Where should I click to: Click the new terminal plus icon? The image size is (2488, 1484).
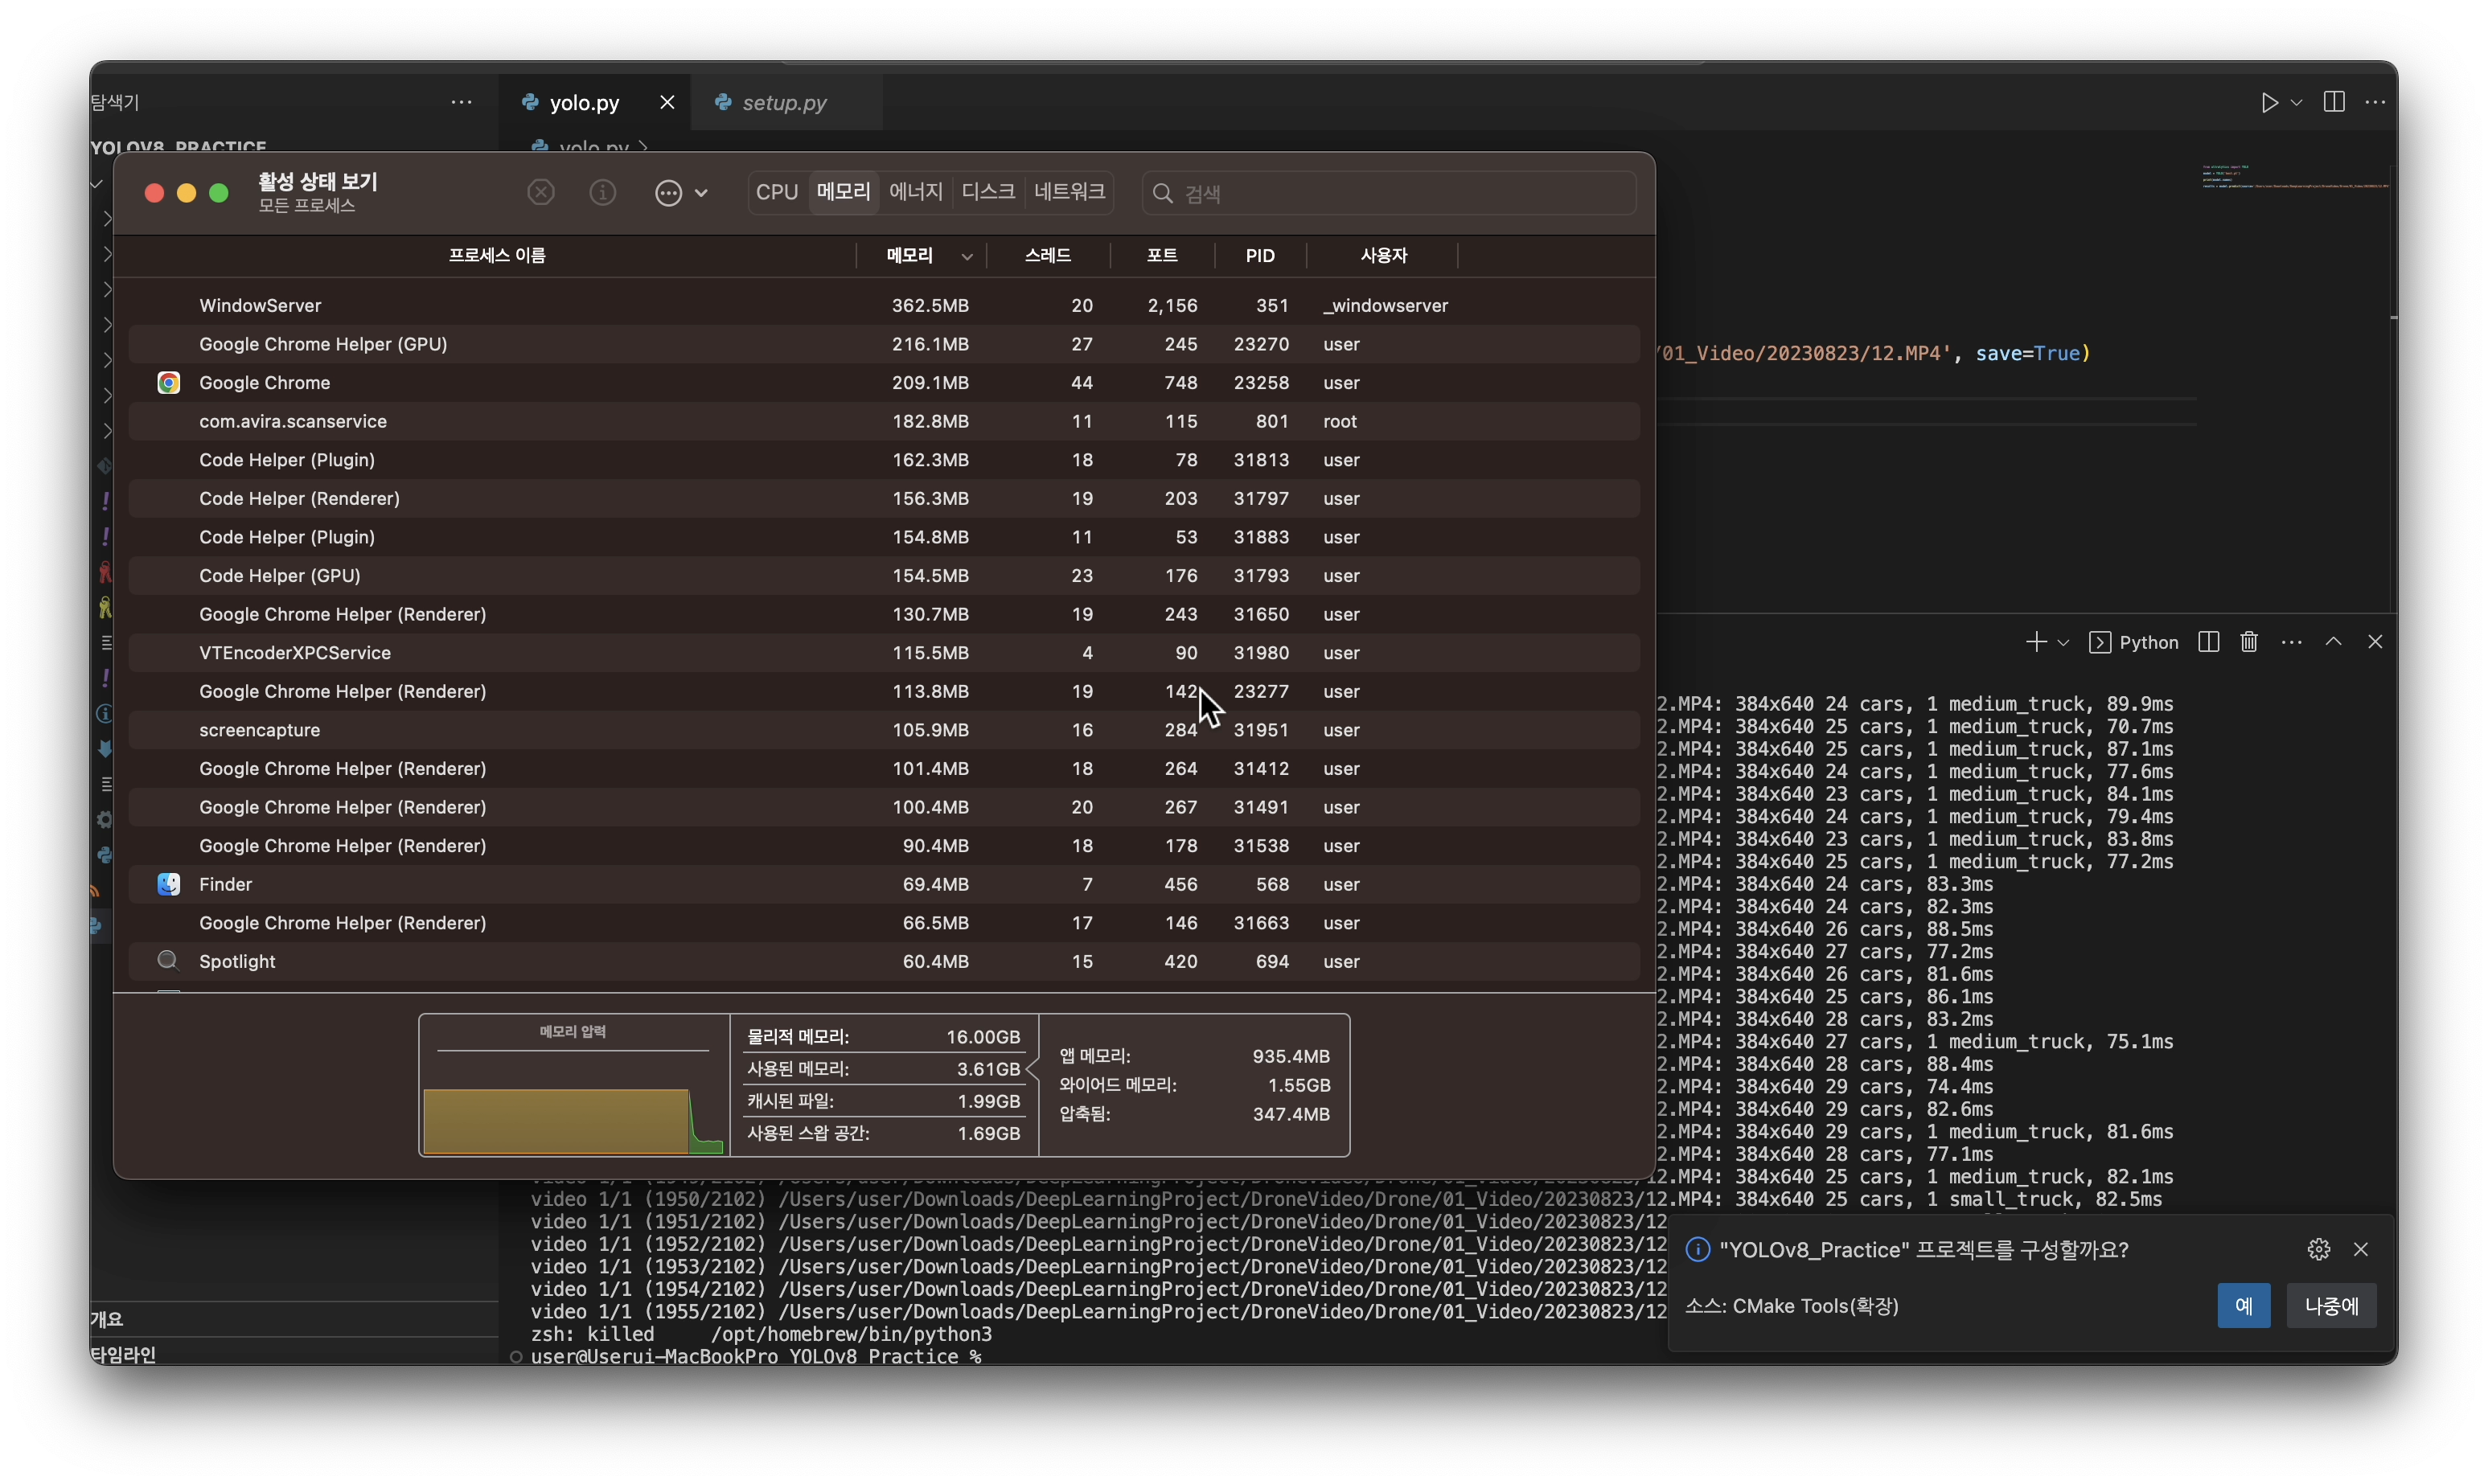[x=2035, y=642]
